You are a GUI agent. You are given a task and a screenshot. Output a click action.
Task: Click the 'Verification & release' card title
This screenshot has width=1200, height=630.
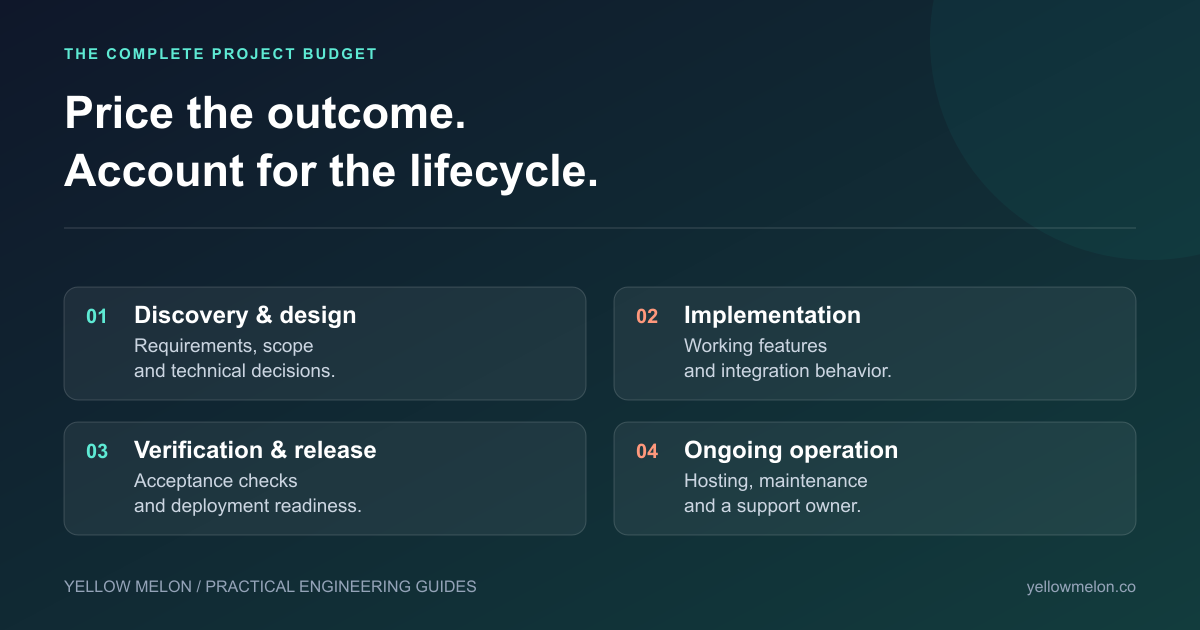tap(255, 450)
